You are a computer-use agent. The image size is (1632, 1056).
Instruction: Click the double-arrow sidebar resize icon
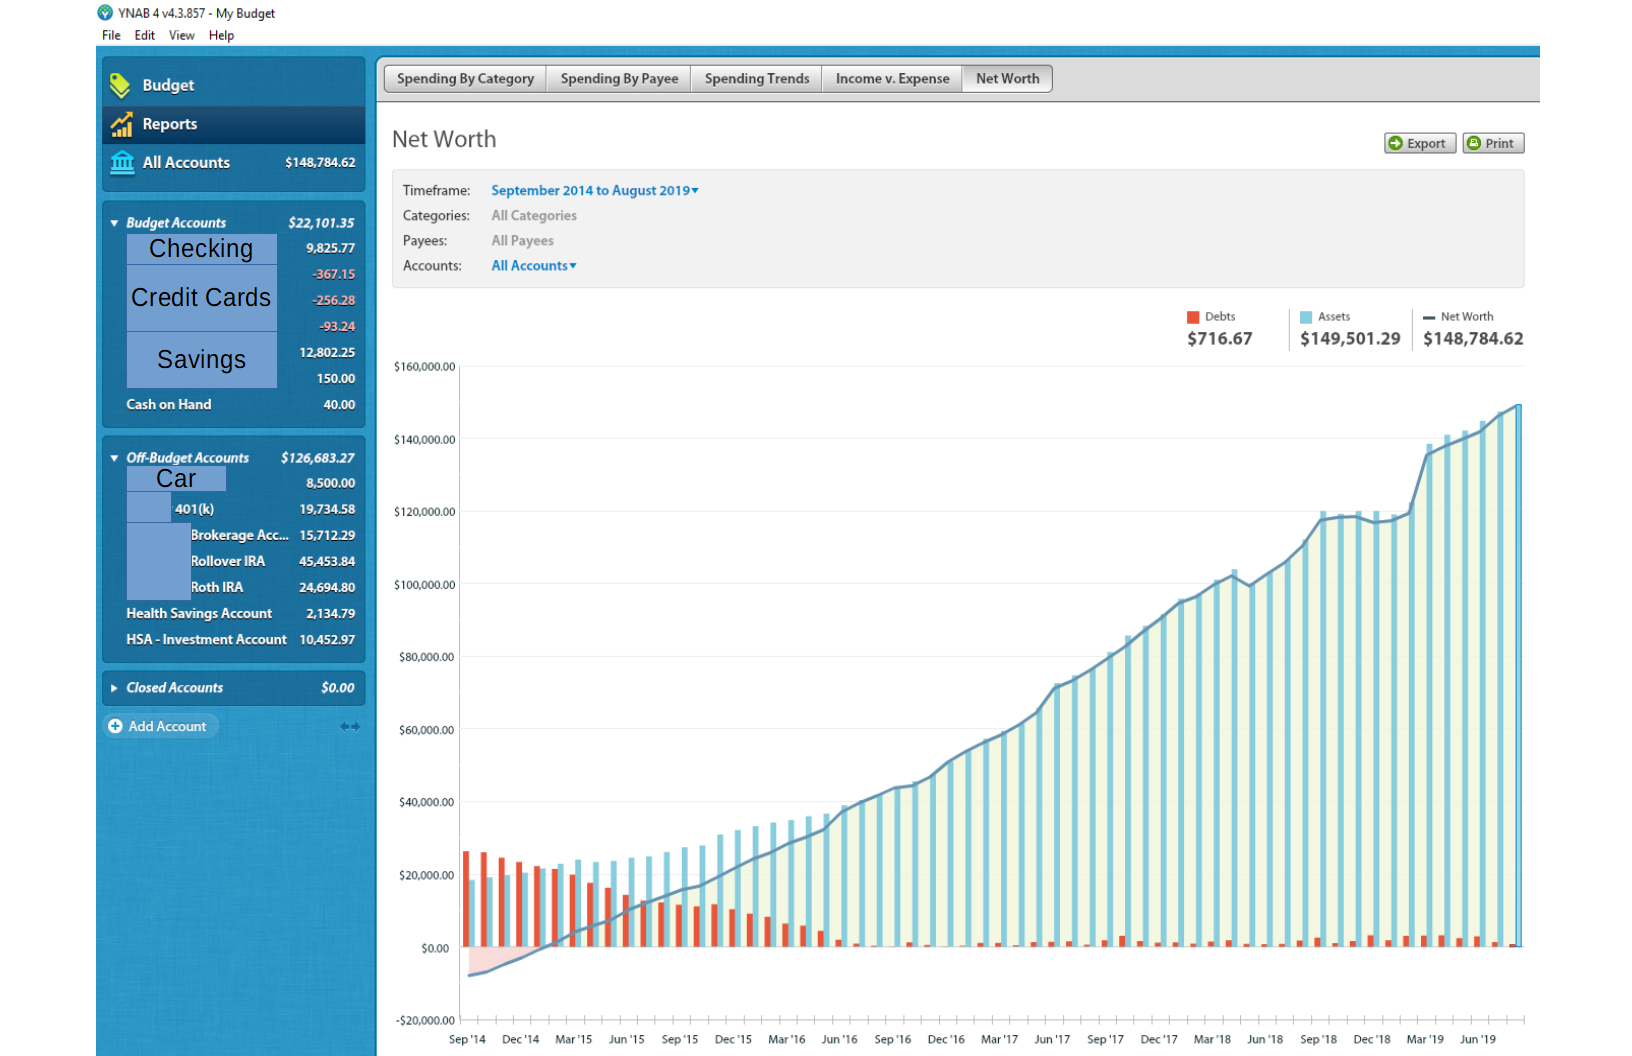[349, 726]
